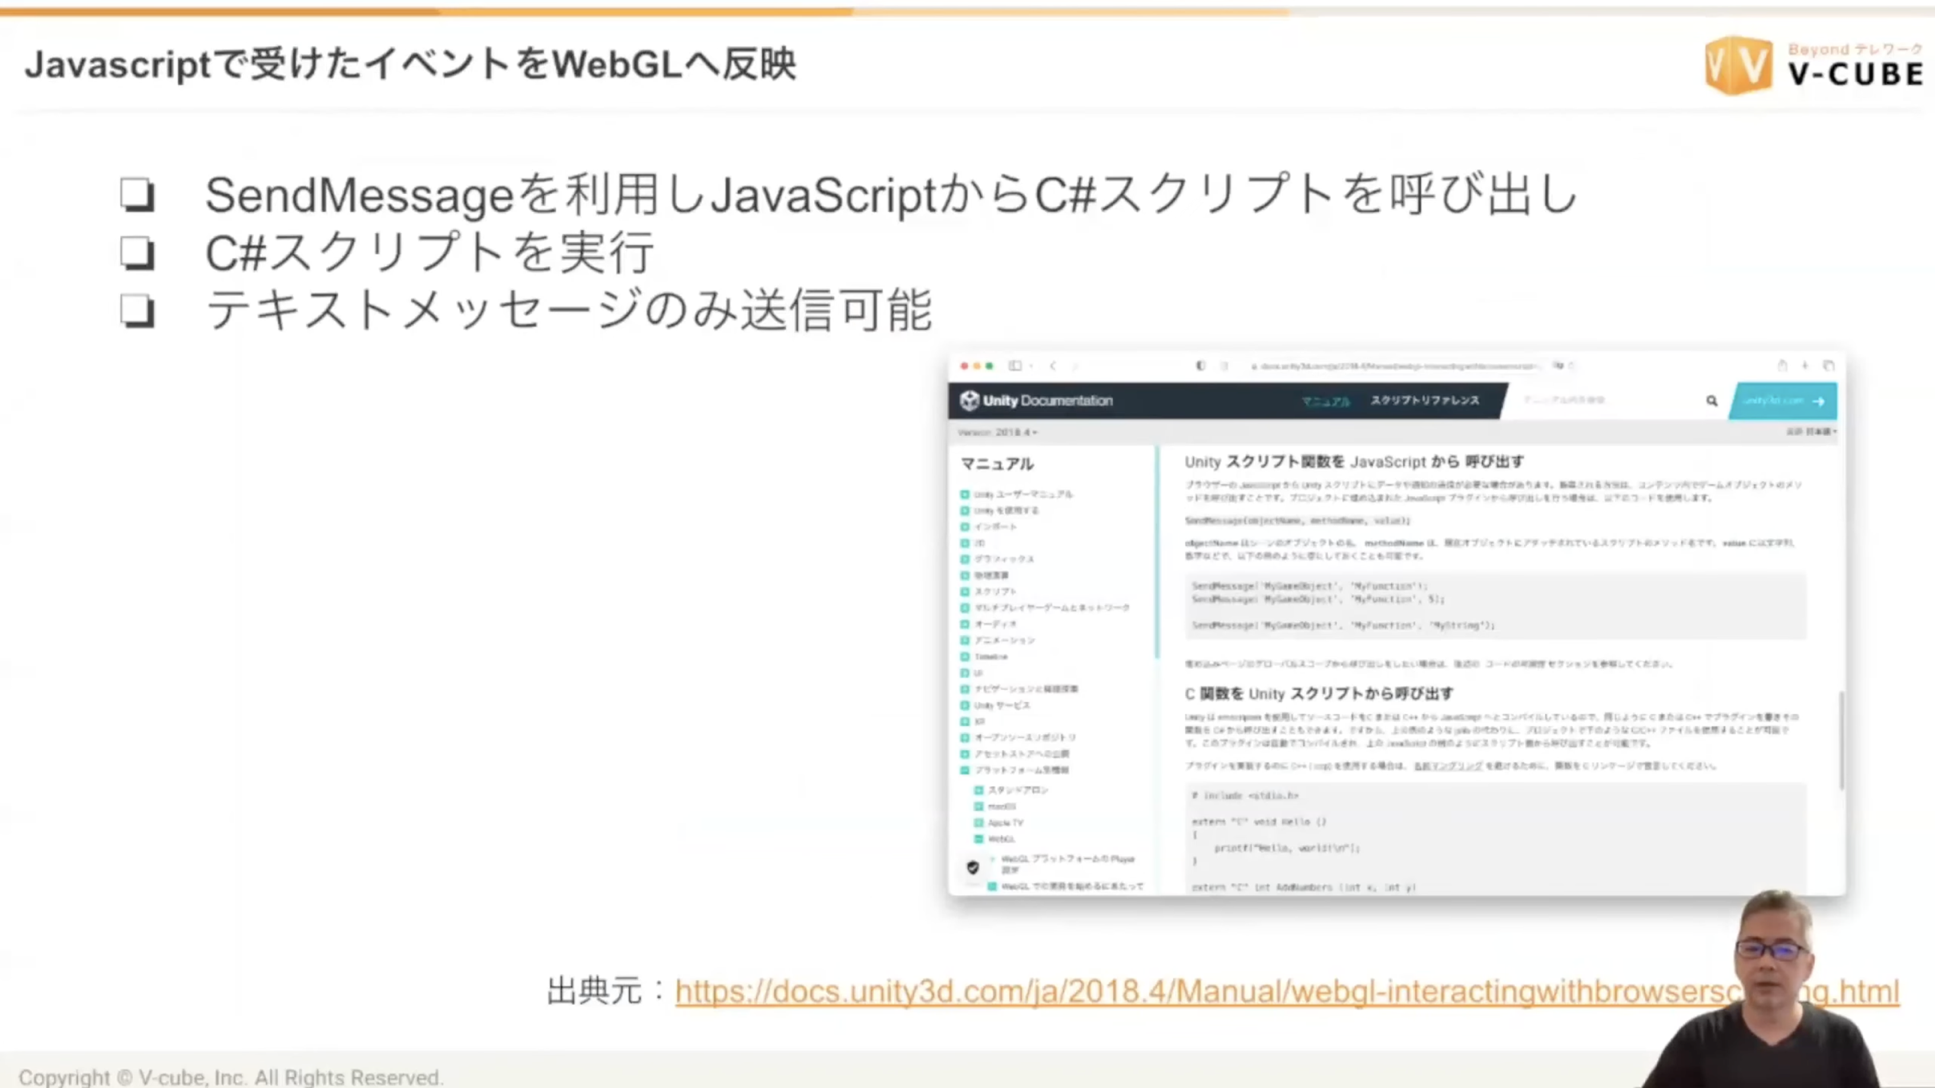Click the documentation page vertical scrollbar
1935x1088 pixels.
[x=1840, y=740]
